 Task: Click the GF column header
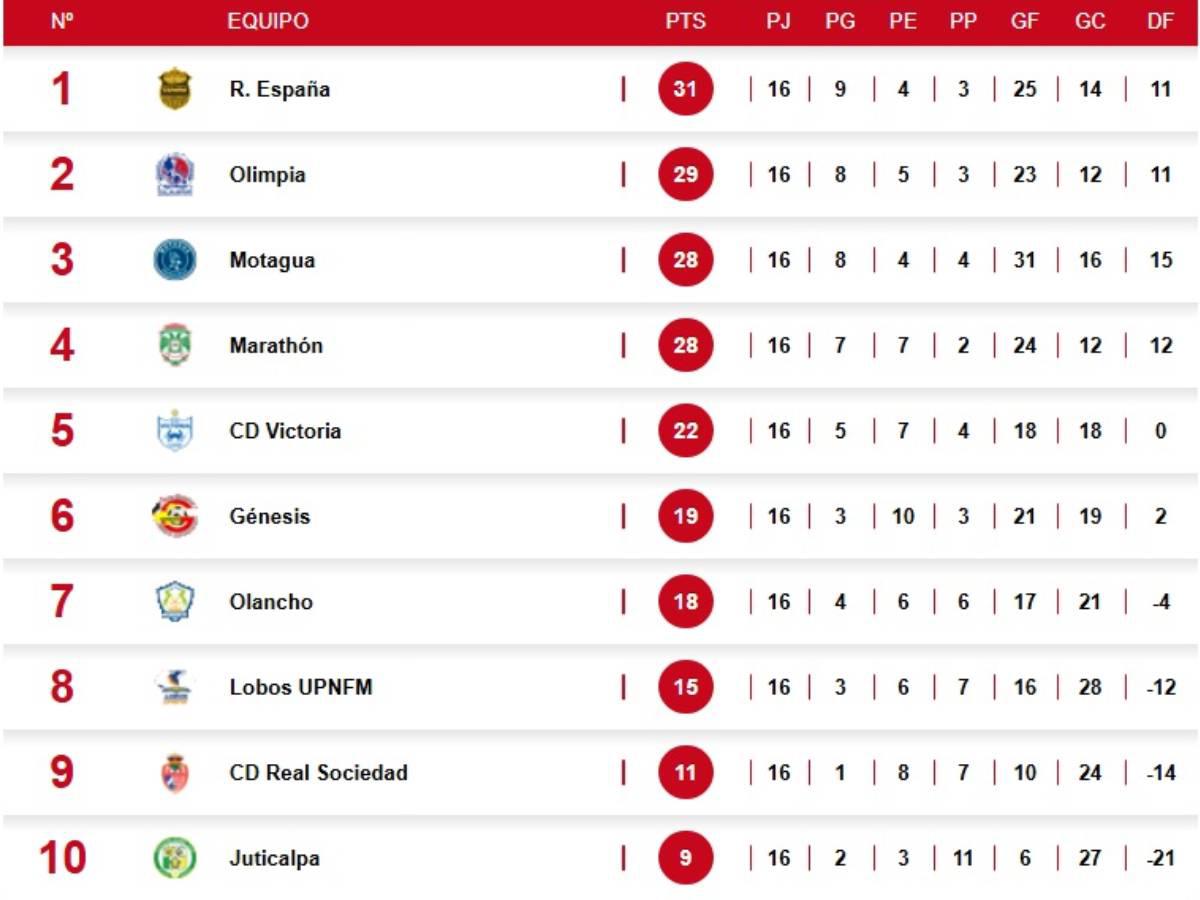coord(1024,21)
